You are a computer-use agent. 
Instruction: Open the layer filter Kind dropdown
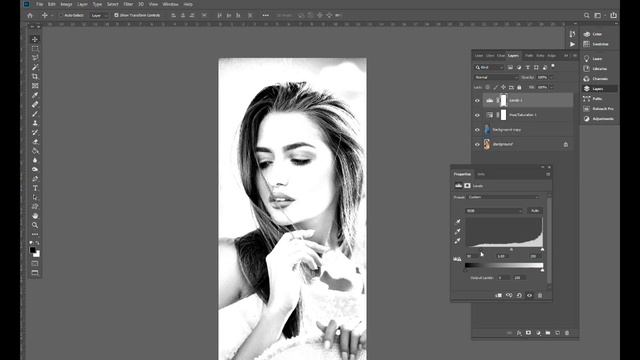pos(489,67)
